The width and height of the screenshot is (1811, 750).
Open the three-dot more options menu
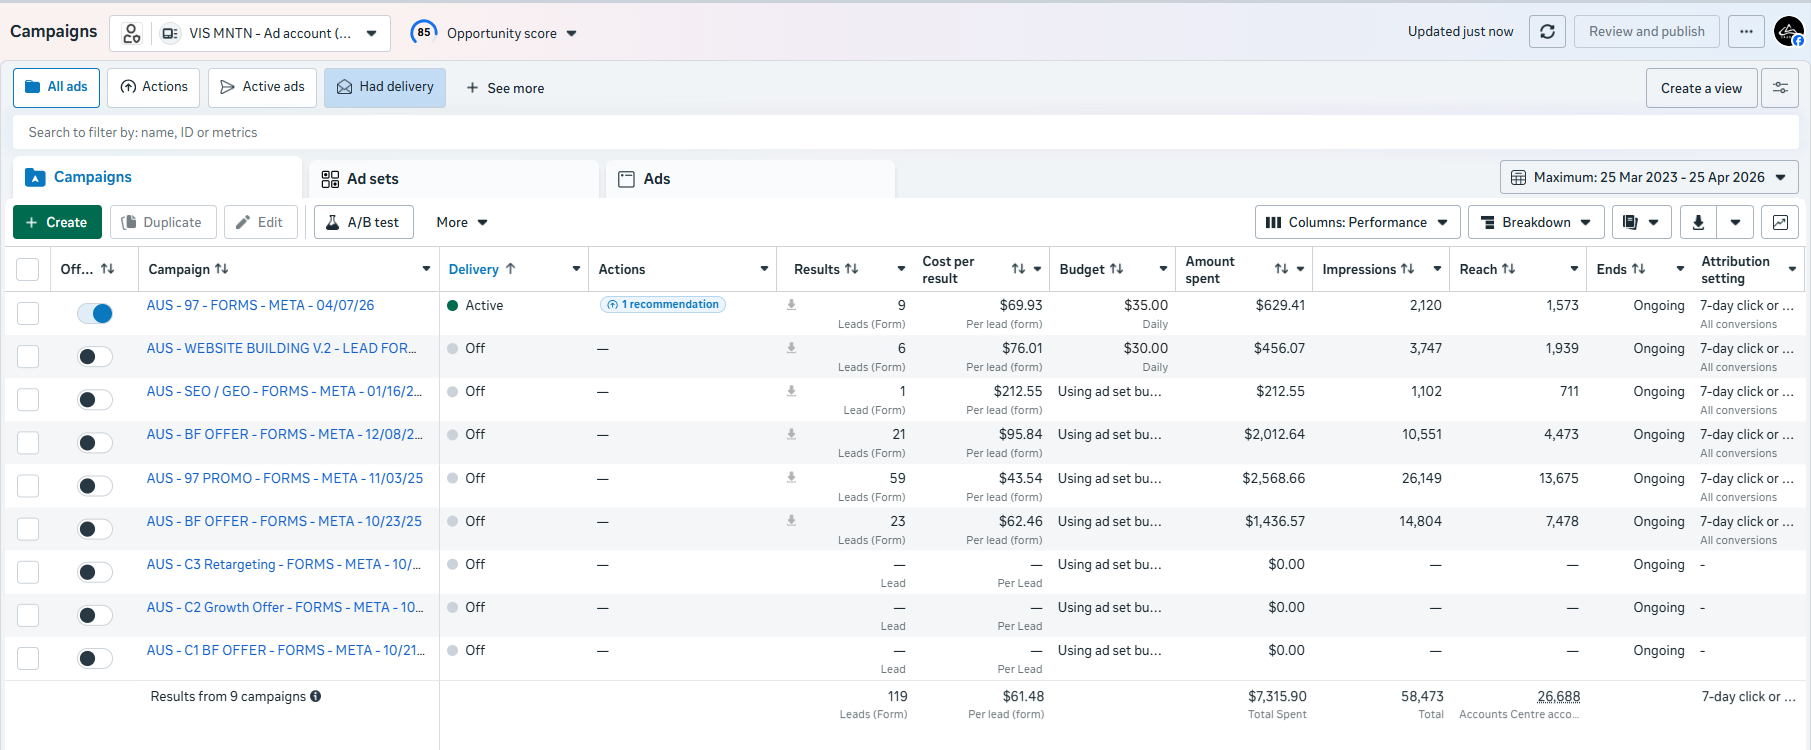1746,32
